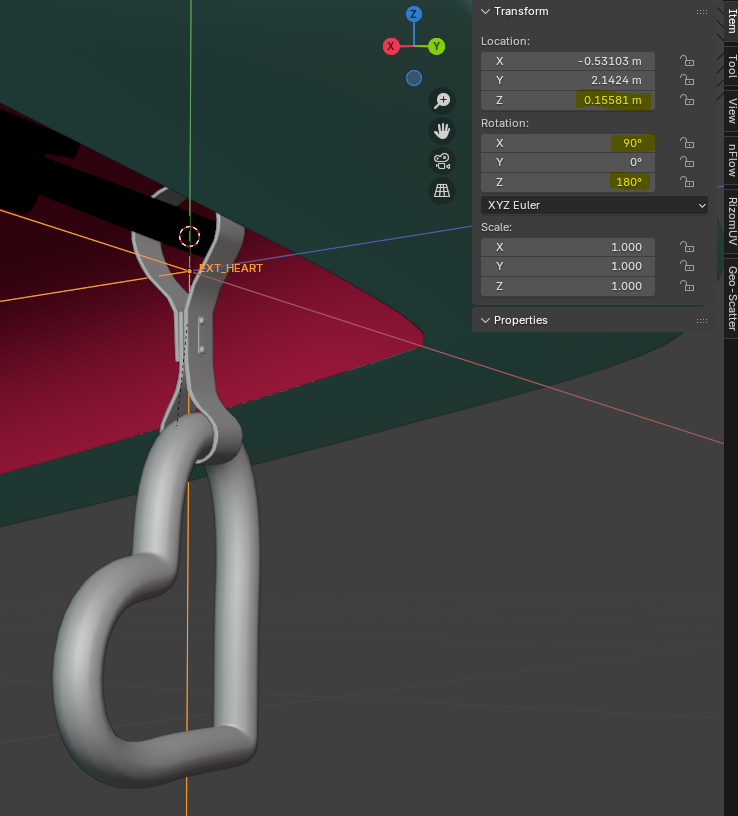Screen dimensions: 738x816
Task: Click the pan hand viewport icon
Action: (442, 130)
